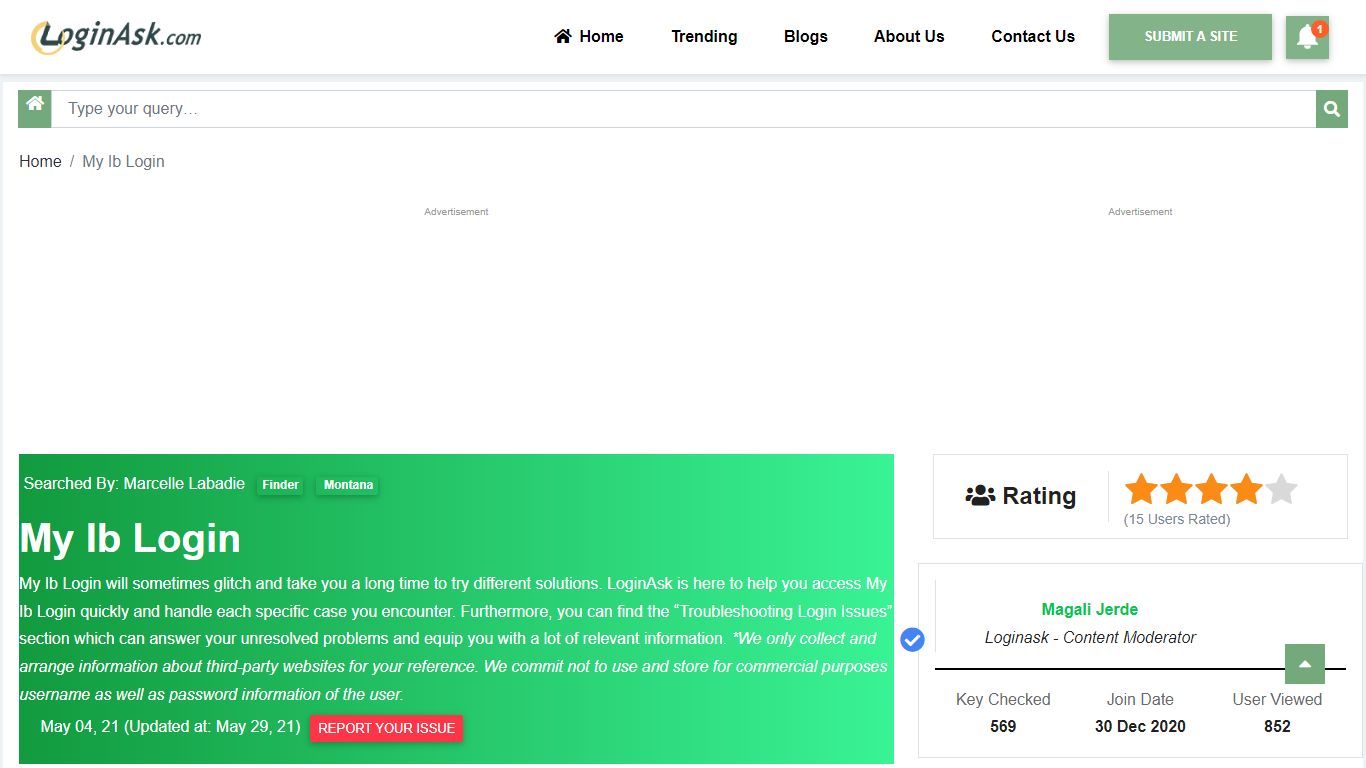Screen dimensions: 1366x768
Task: Navigate to About Us
Action: click(x=908, y=37)
